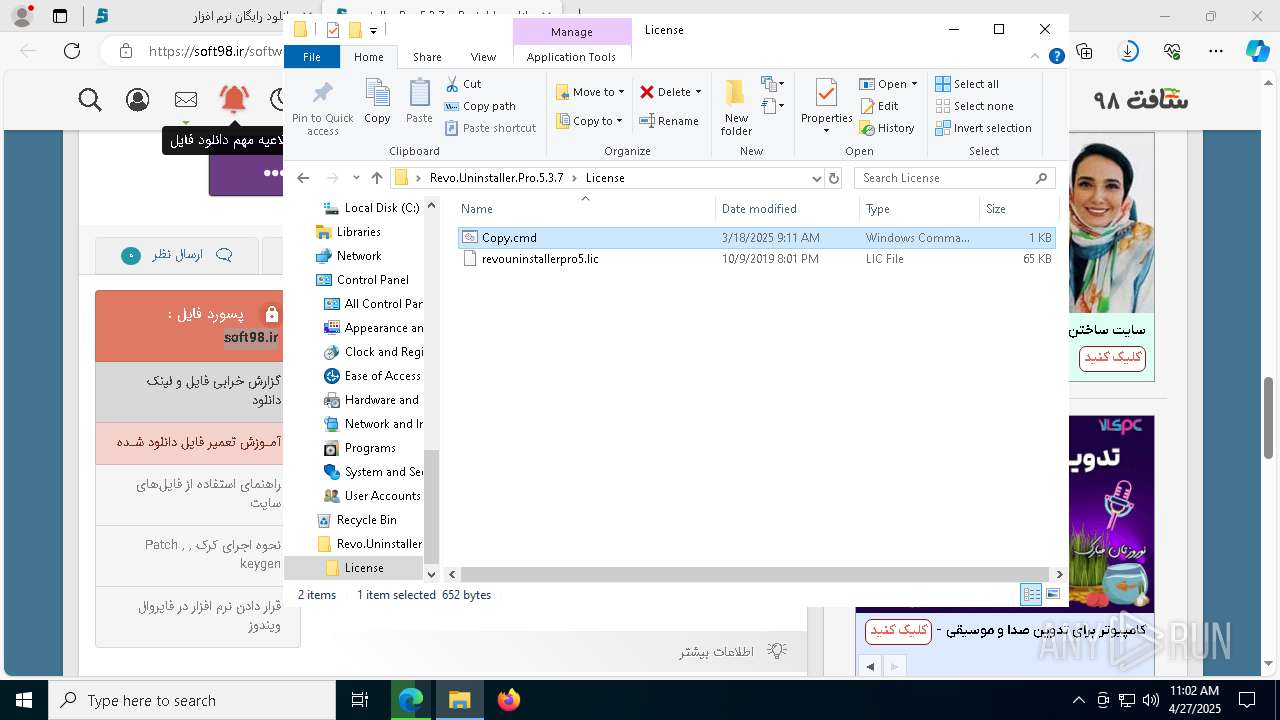Viewport: 1280px width, 720px height.
Task: Select Network in navigation pane
Action: coord(359,256)
